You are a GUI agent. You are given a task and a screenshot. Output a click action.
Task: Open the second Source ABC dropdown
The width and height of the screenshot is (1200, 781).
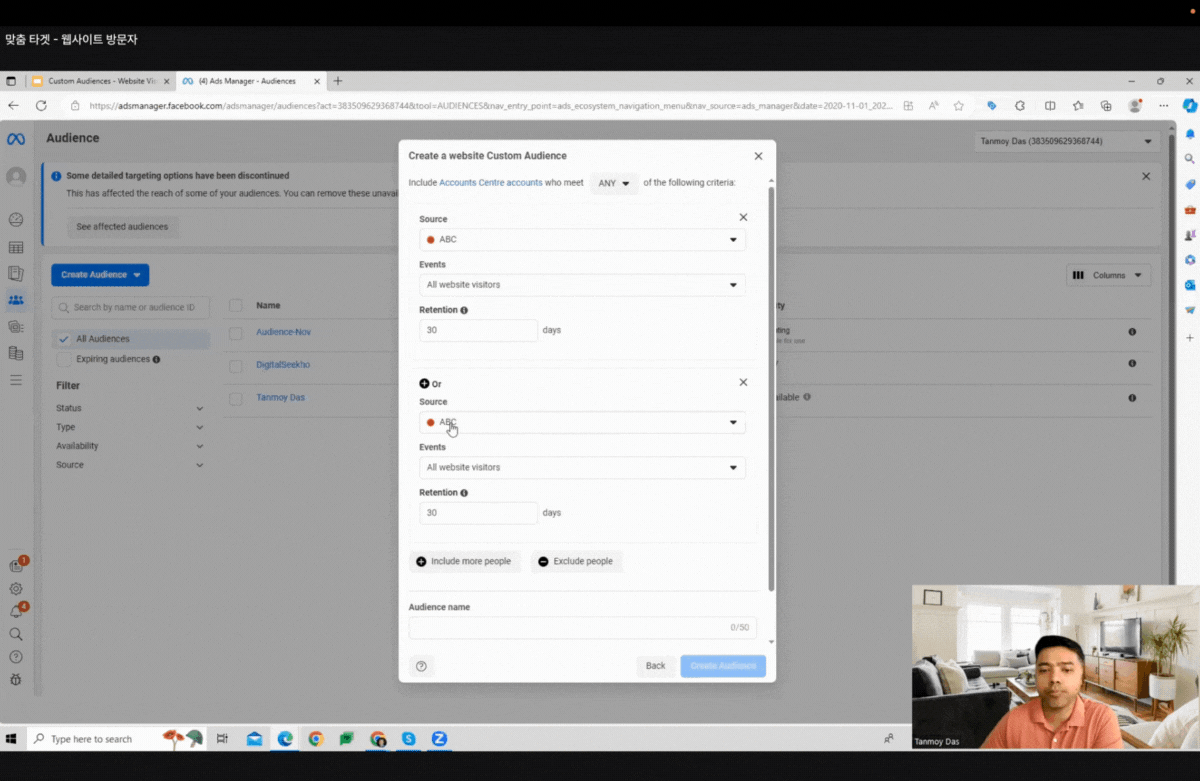pos(582,422)
